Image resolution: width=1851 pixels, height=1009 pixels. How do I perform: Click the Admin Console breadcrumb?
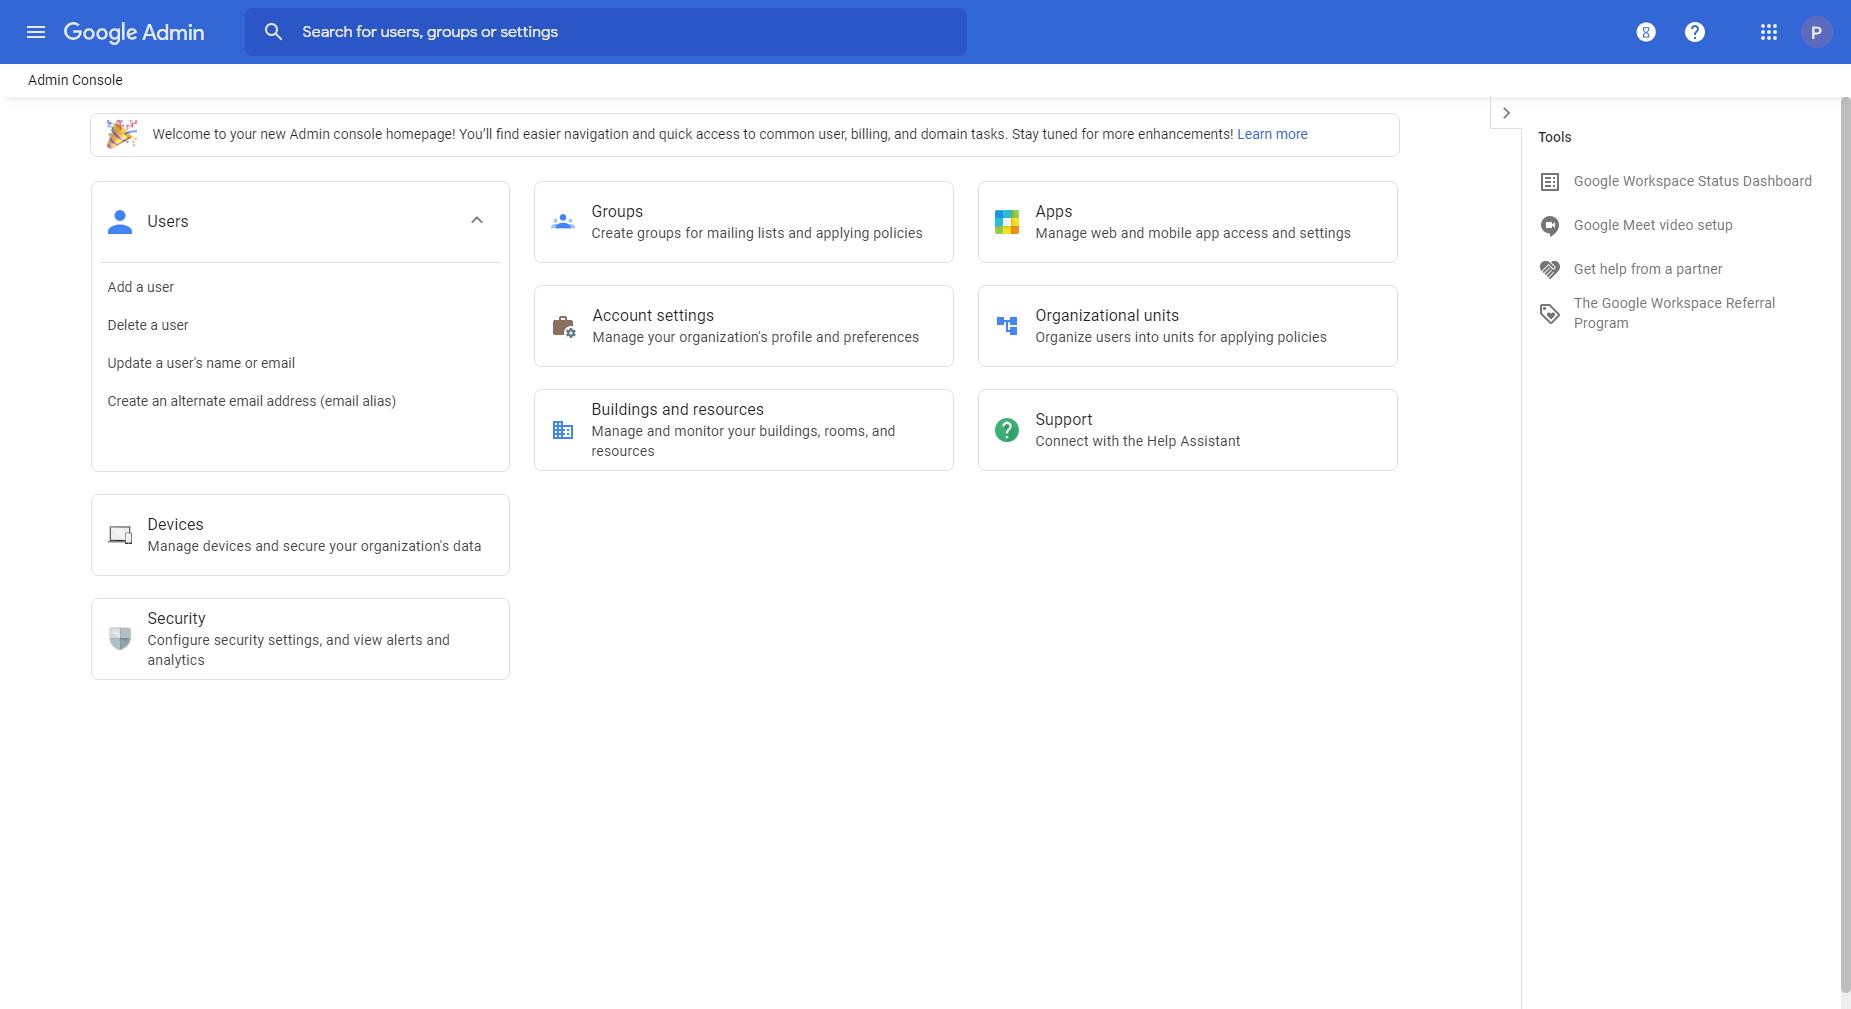tap(75, 80)
